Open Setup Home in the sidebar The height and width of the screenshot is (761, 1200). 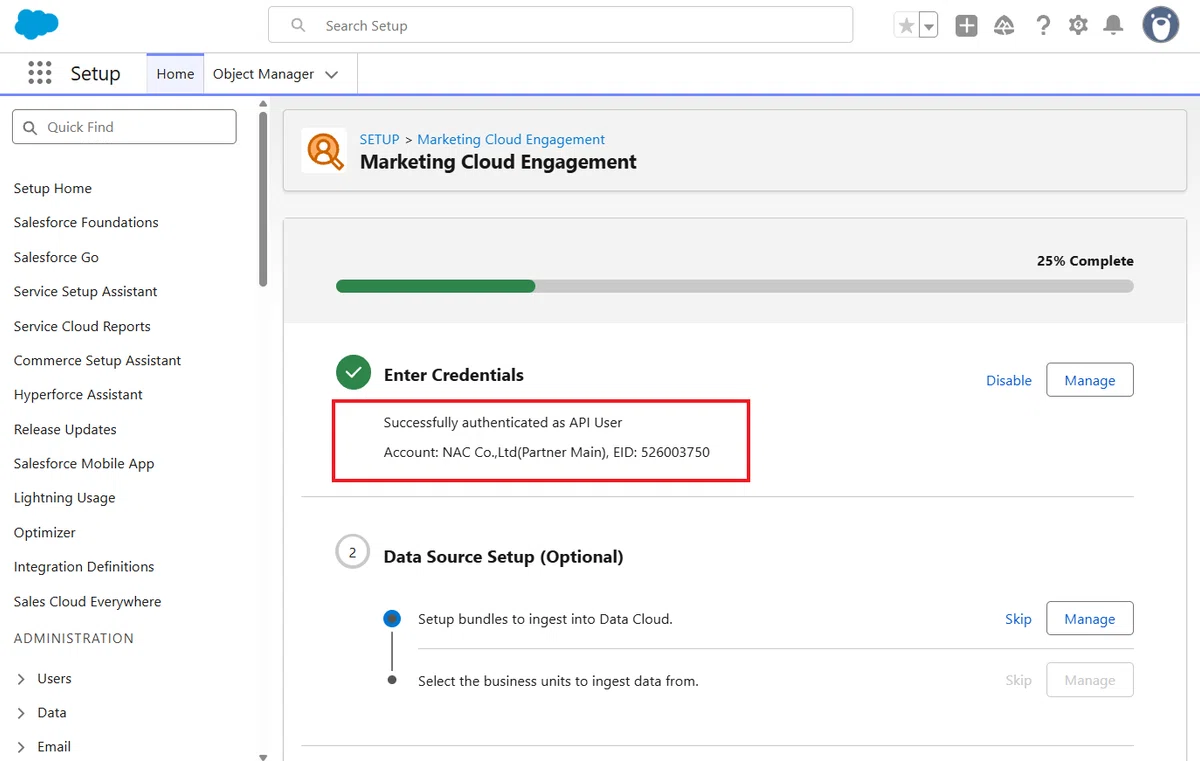click(53, 188)
